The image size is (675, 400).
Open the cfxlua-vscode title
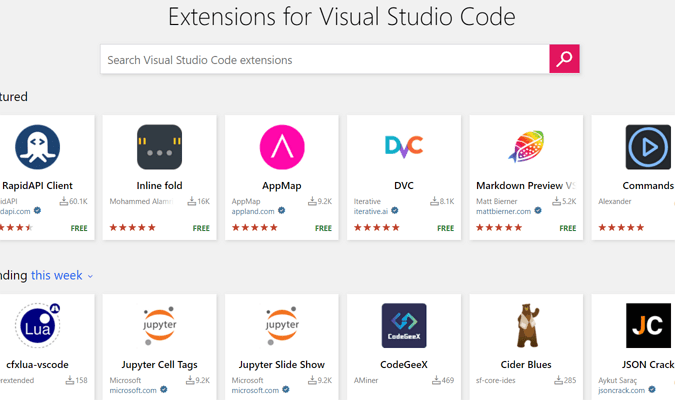(37, 365)
